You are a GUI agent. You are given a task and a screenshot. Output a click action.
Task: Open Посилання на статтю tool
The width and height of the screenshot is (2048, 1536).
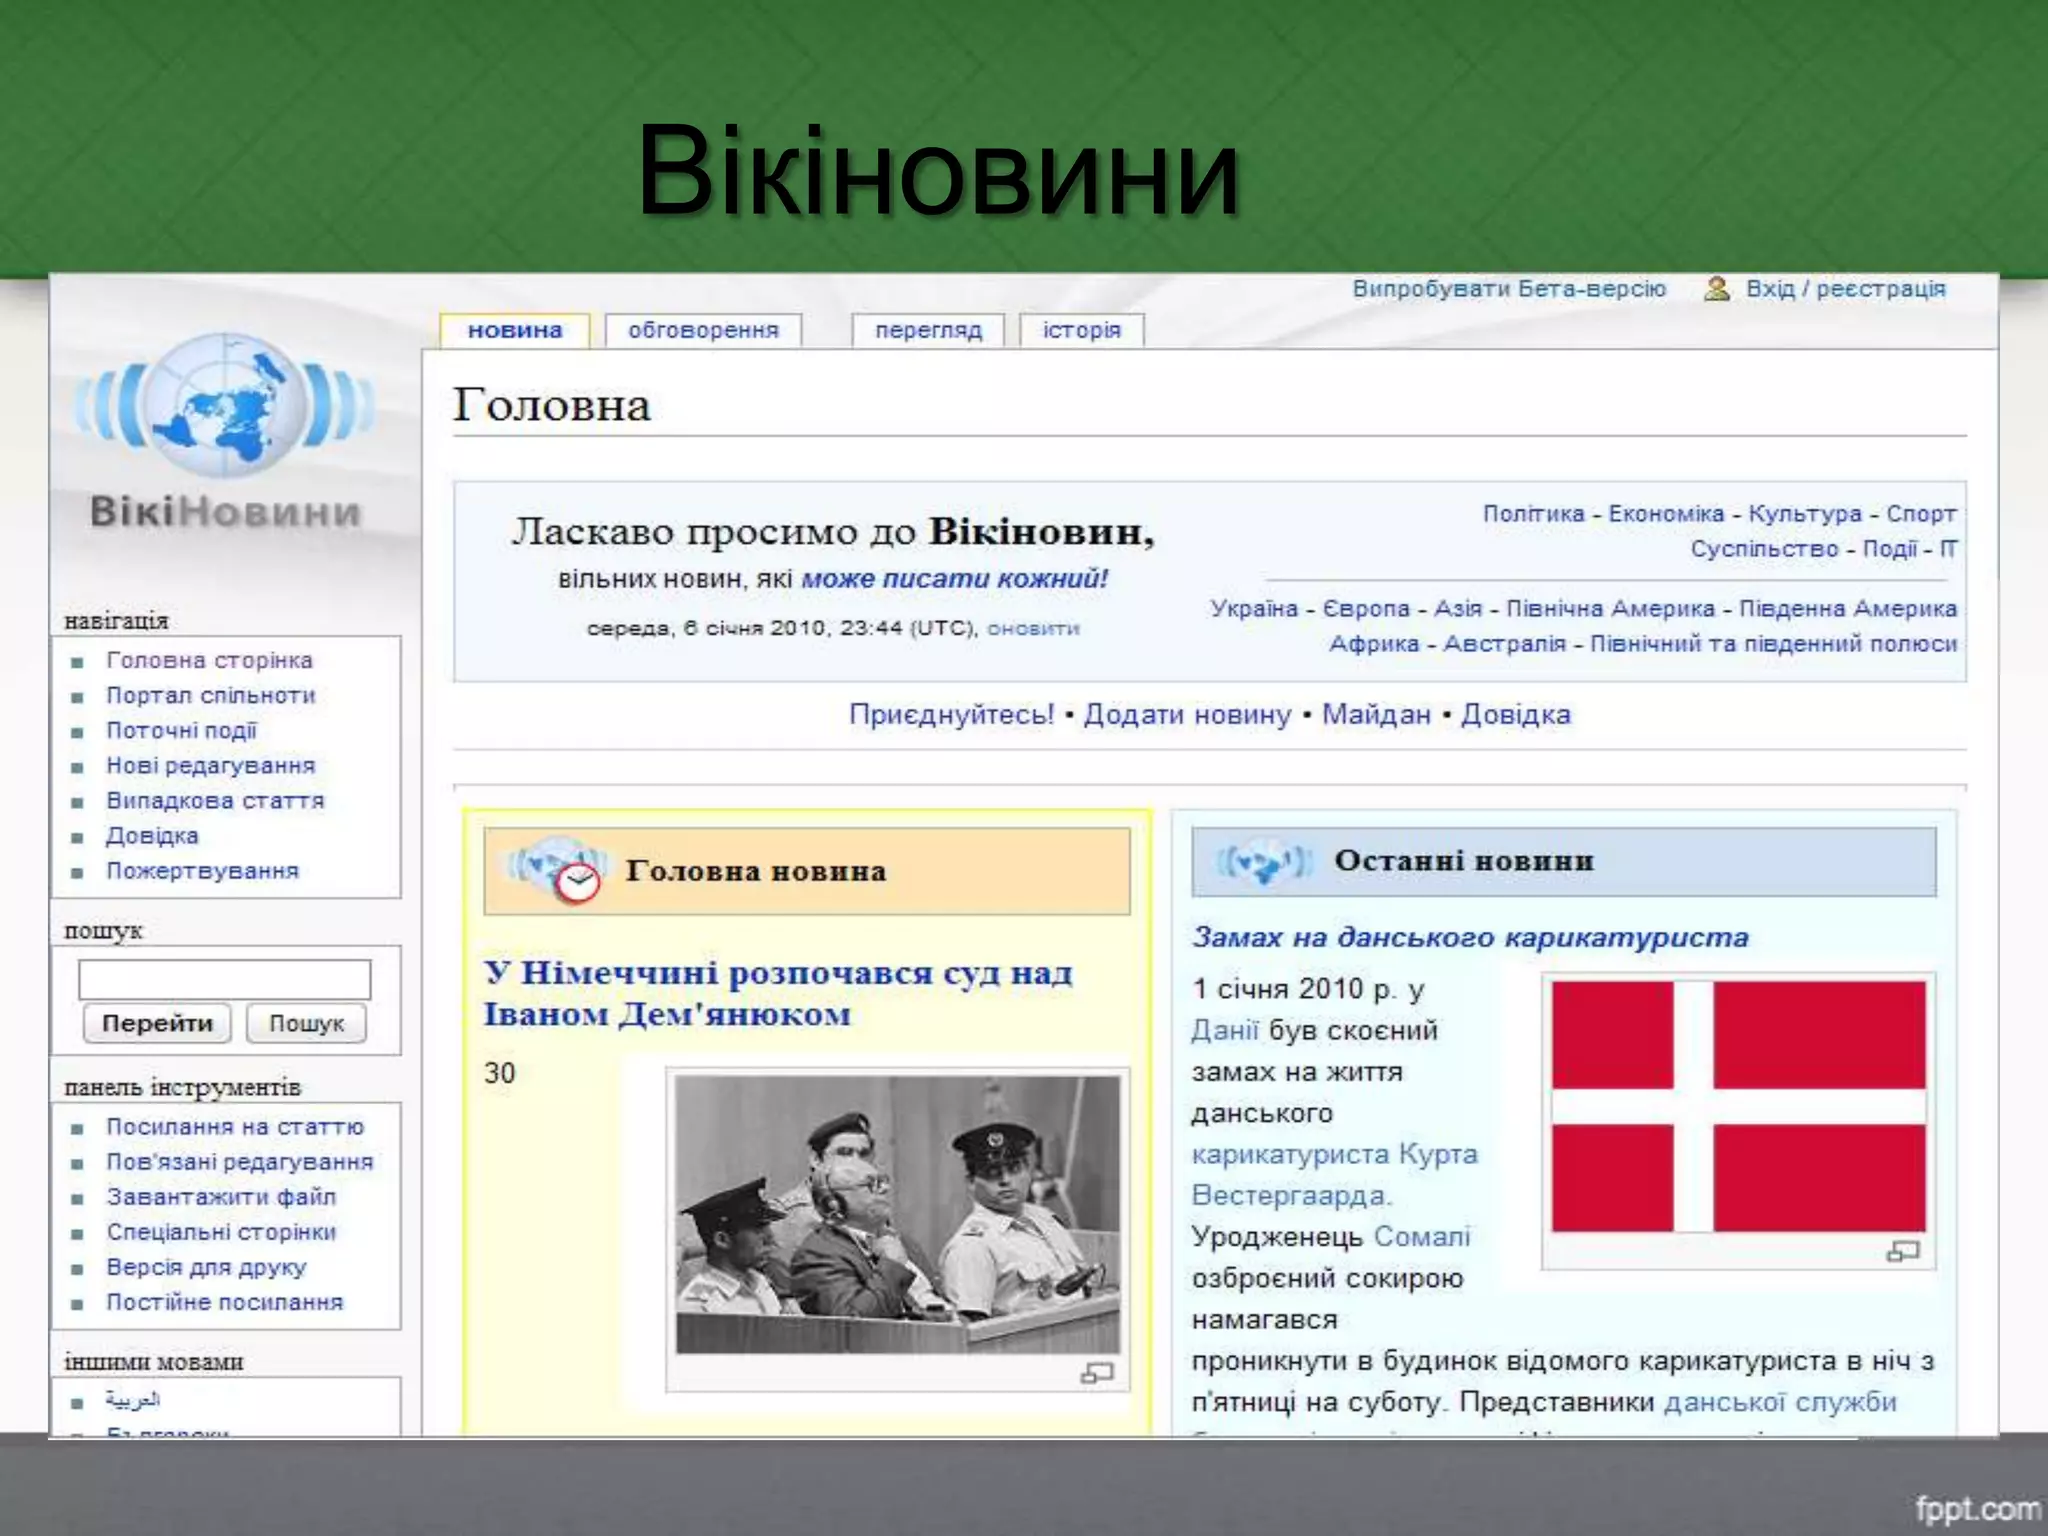pyautogui.click(x=235, y=1127)
